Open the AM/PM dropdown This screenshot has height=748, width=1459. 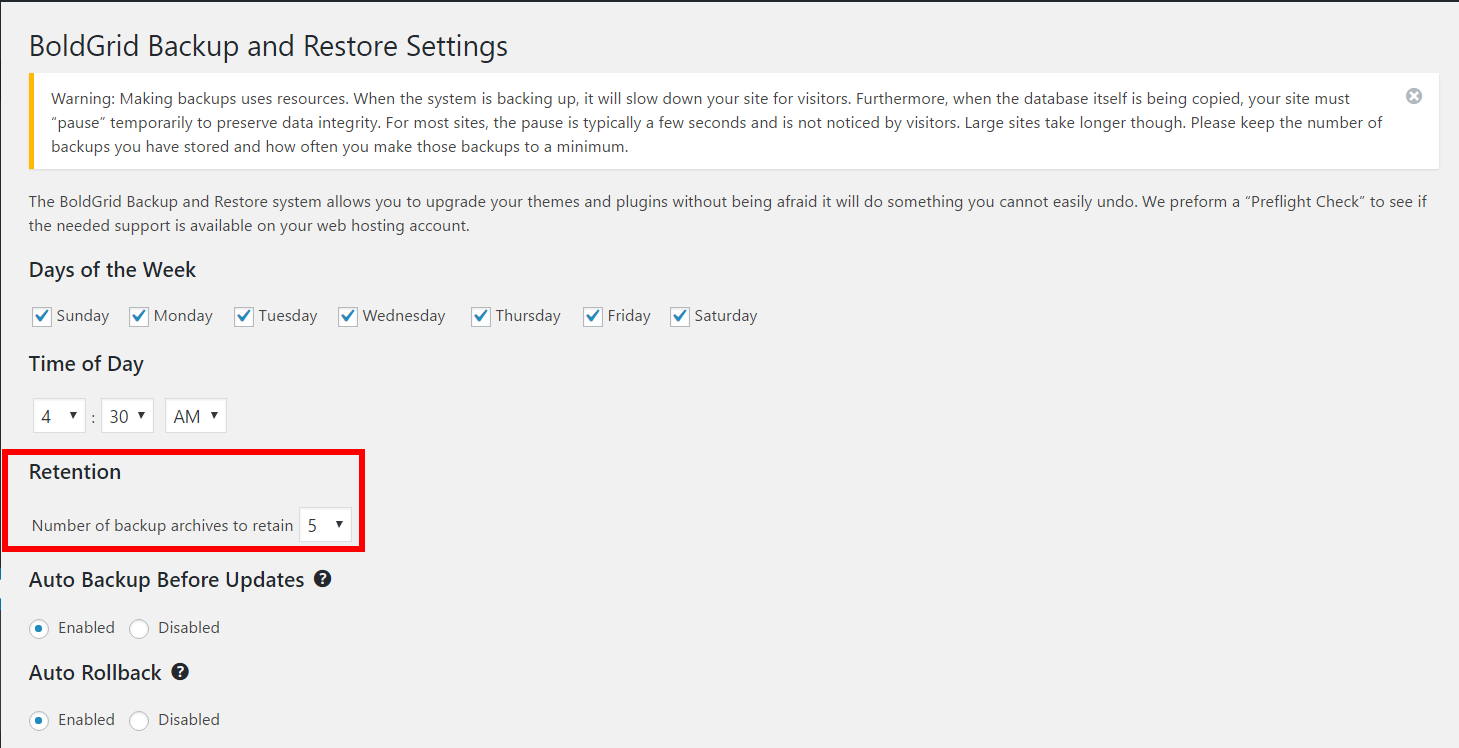pyautogui.click(x=196, y=416)
